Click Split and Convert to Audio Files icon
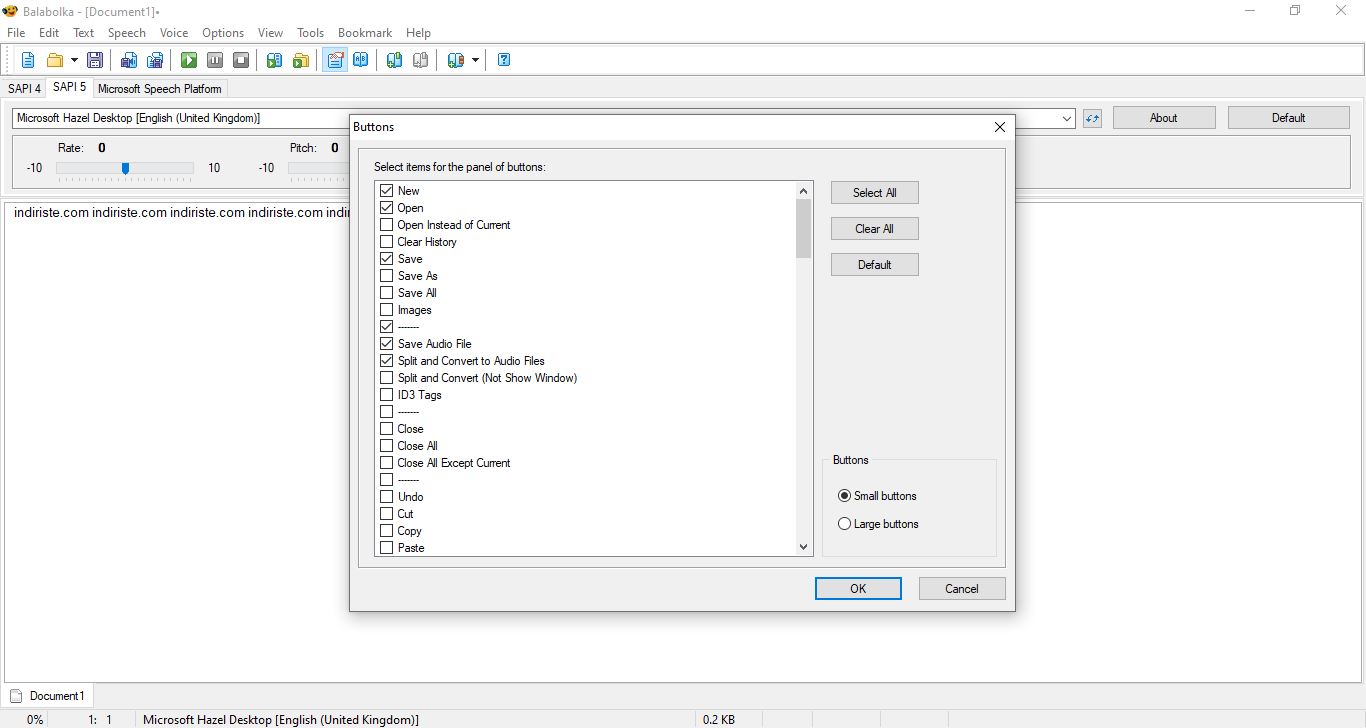 pos(155,60)
